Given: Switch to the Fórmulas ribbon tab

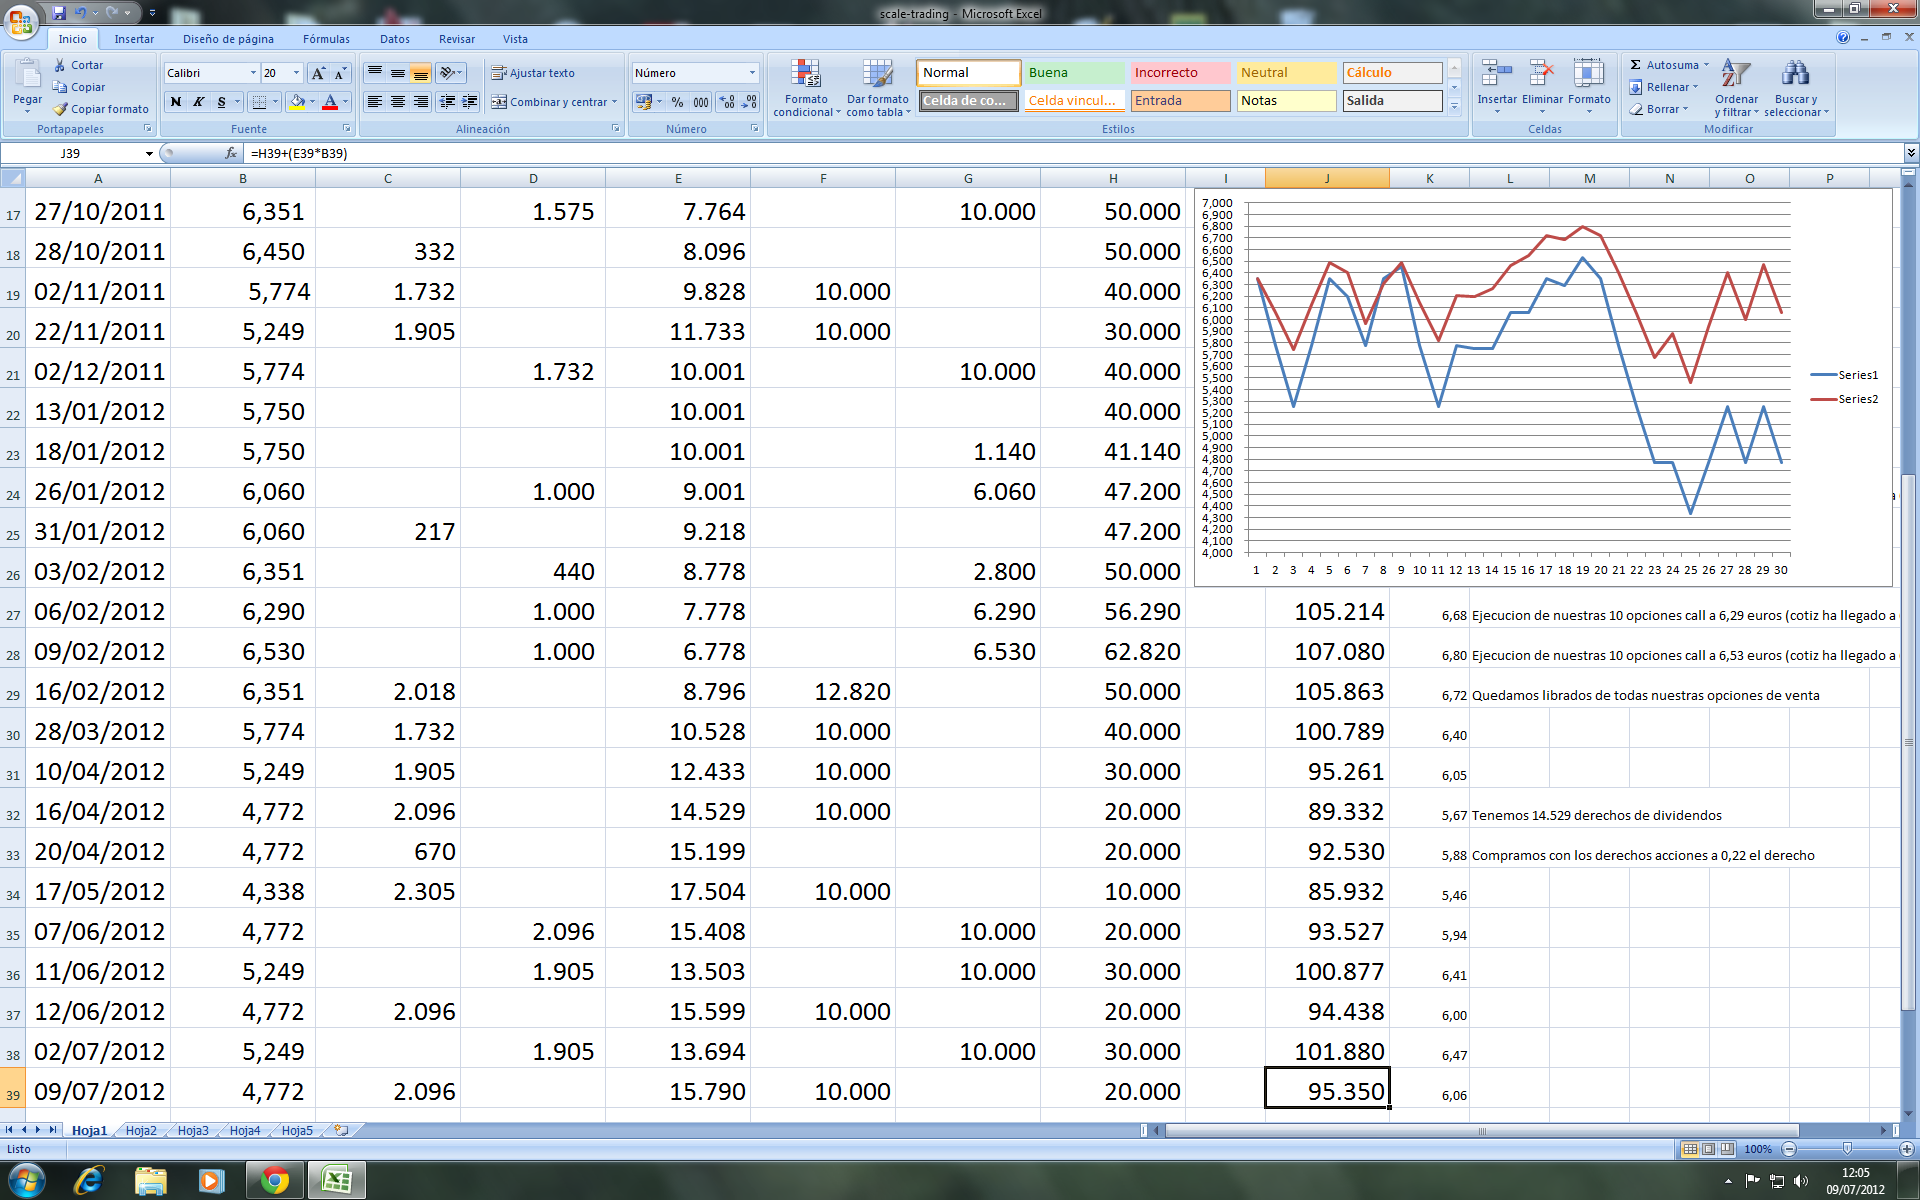Looking at the screenshot, I should 326,39.
